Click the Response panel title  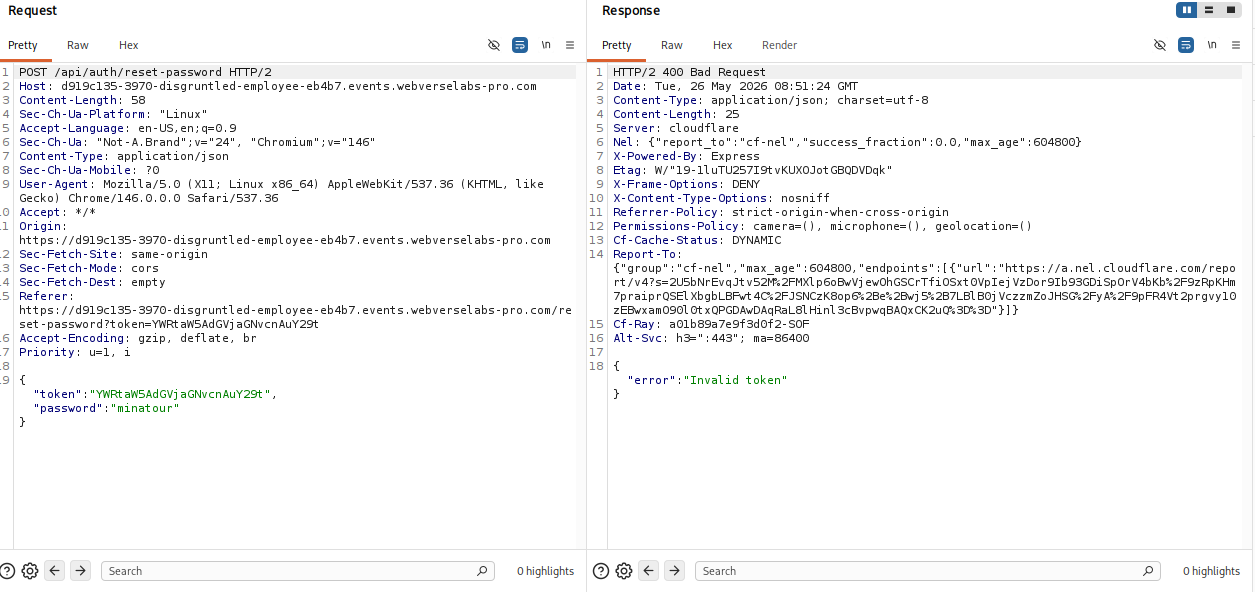(x=631, y=10)
